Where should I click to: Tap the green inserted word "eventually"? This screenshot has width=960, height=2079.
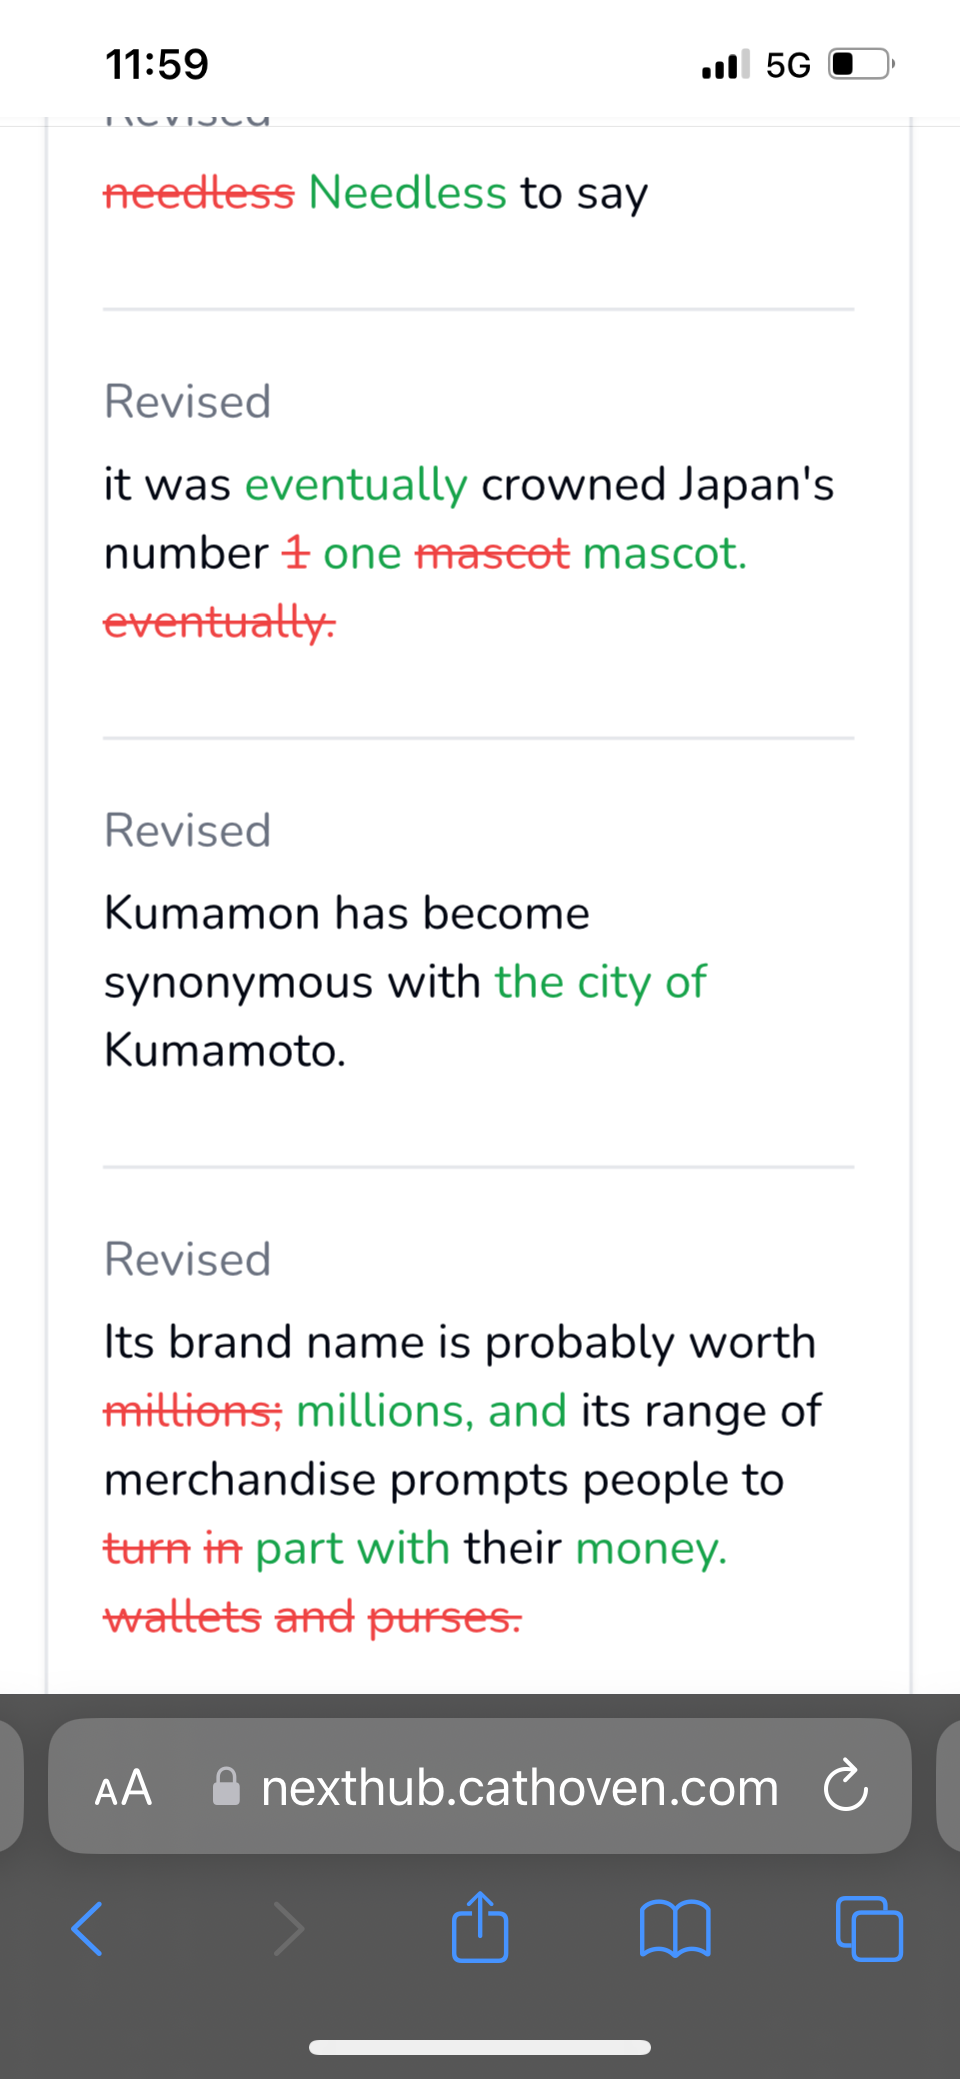click(x=356, y=485)
